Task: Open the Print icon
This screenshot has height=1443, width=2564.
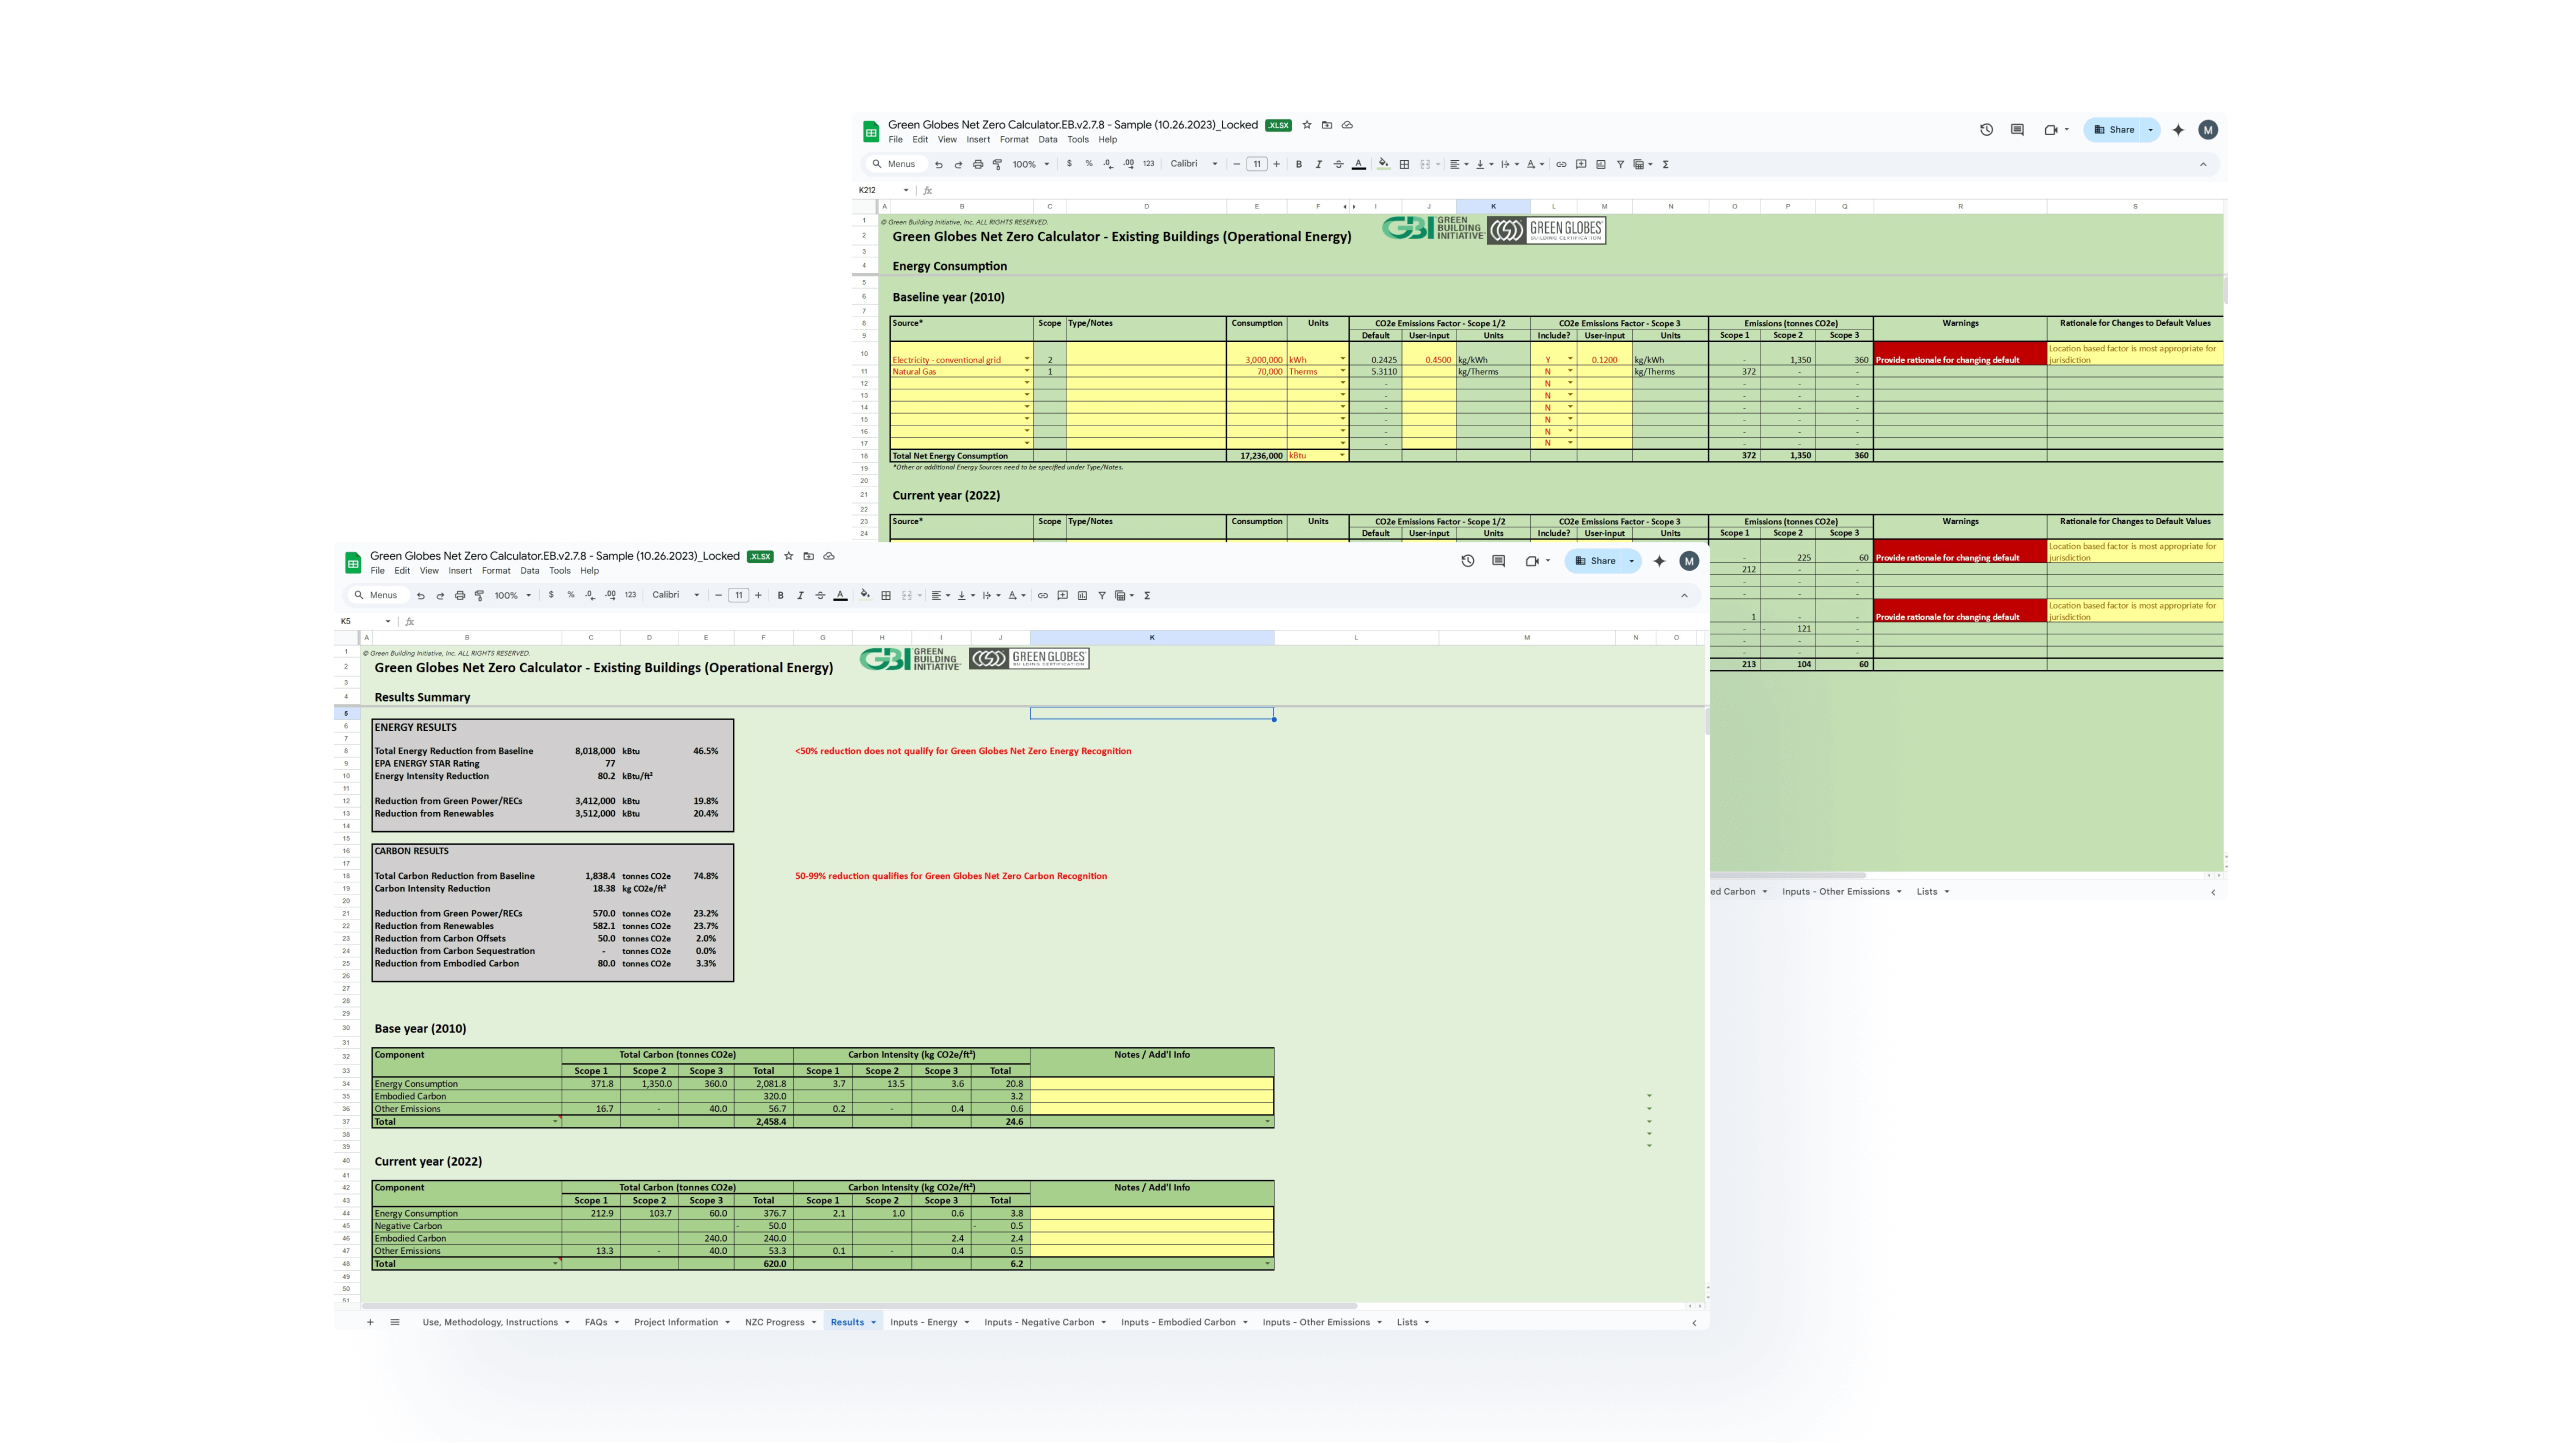Action: (x=460, y=595)
